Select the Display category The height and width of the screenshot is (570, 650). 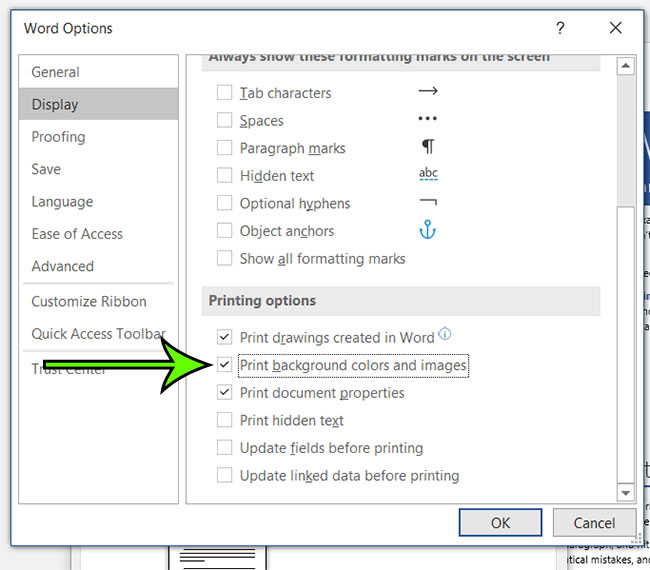tap(98, 104)
